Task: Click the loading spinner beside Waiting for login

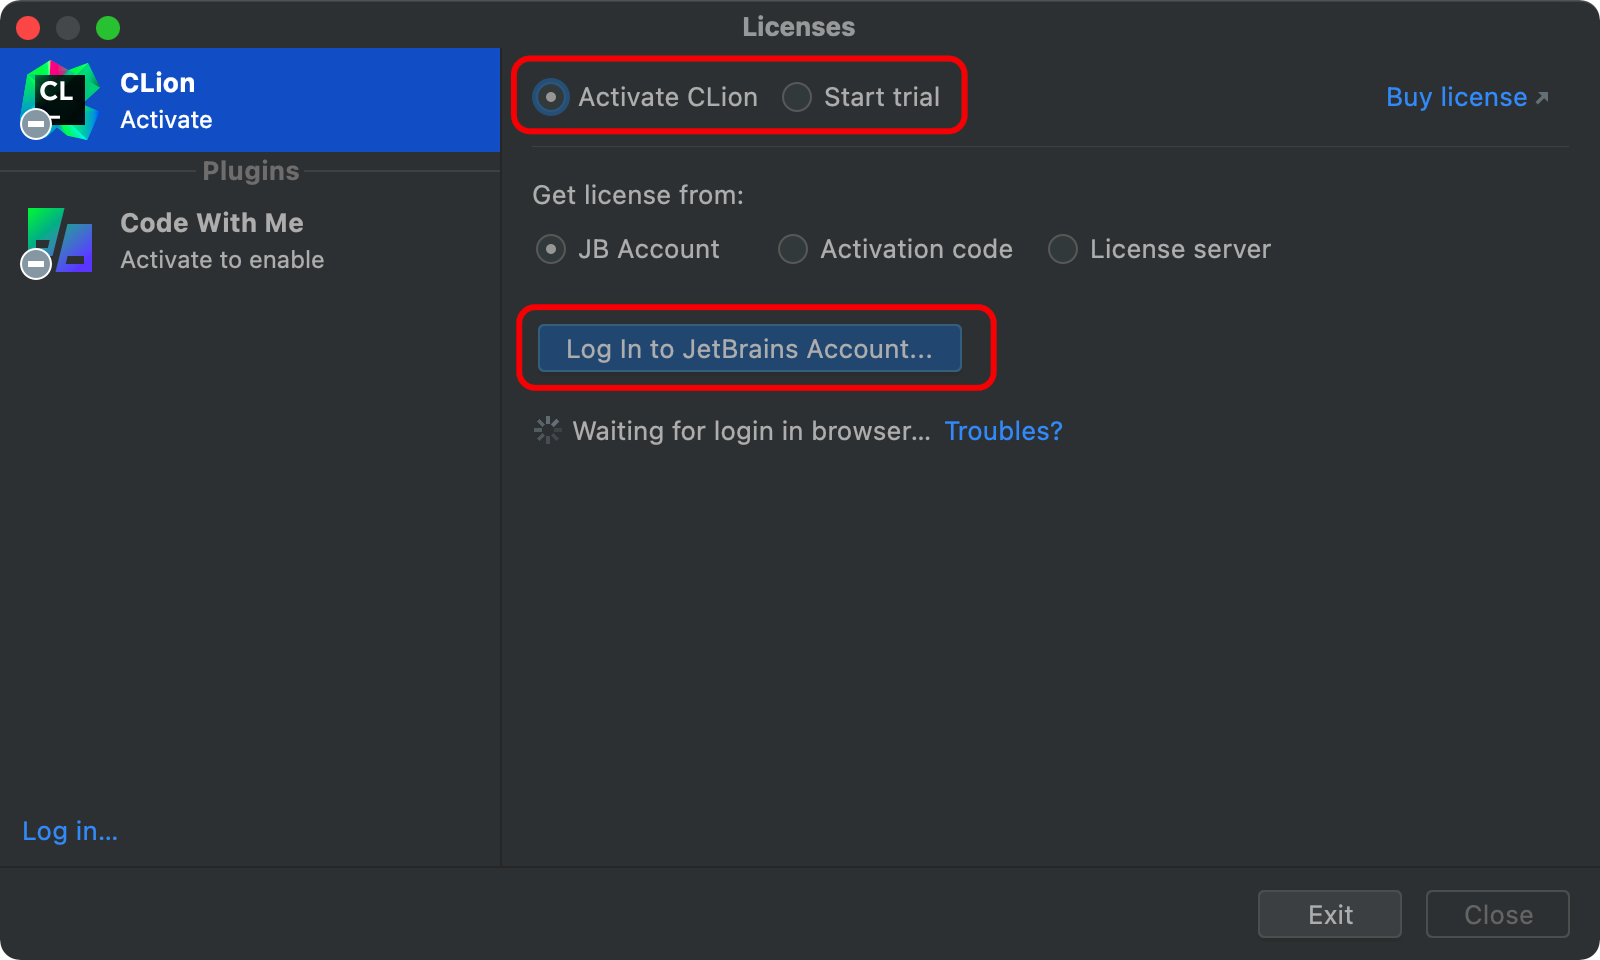Action: pyautogui.click(x=548, y=431)
